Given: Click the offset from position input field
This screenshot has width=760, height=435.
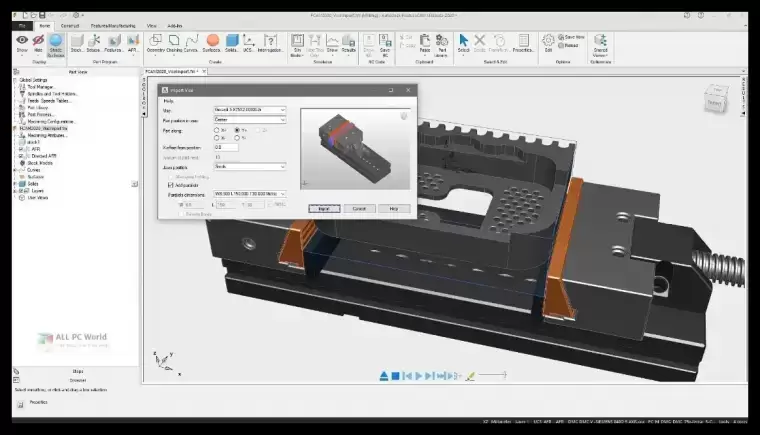Looking at the screenshot, I should click(226, 147).
